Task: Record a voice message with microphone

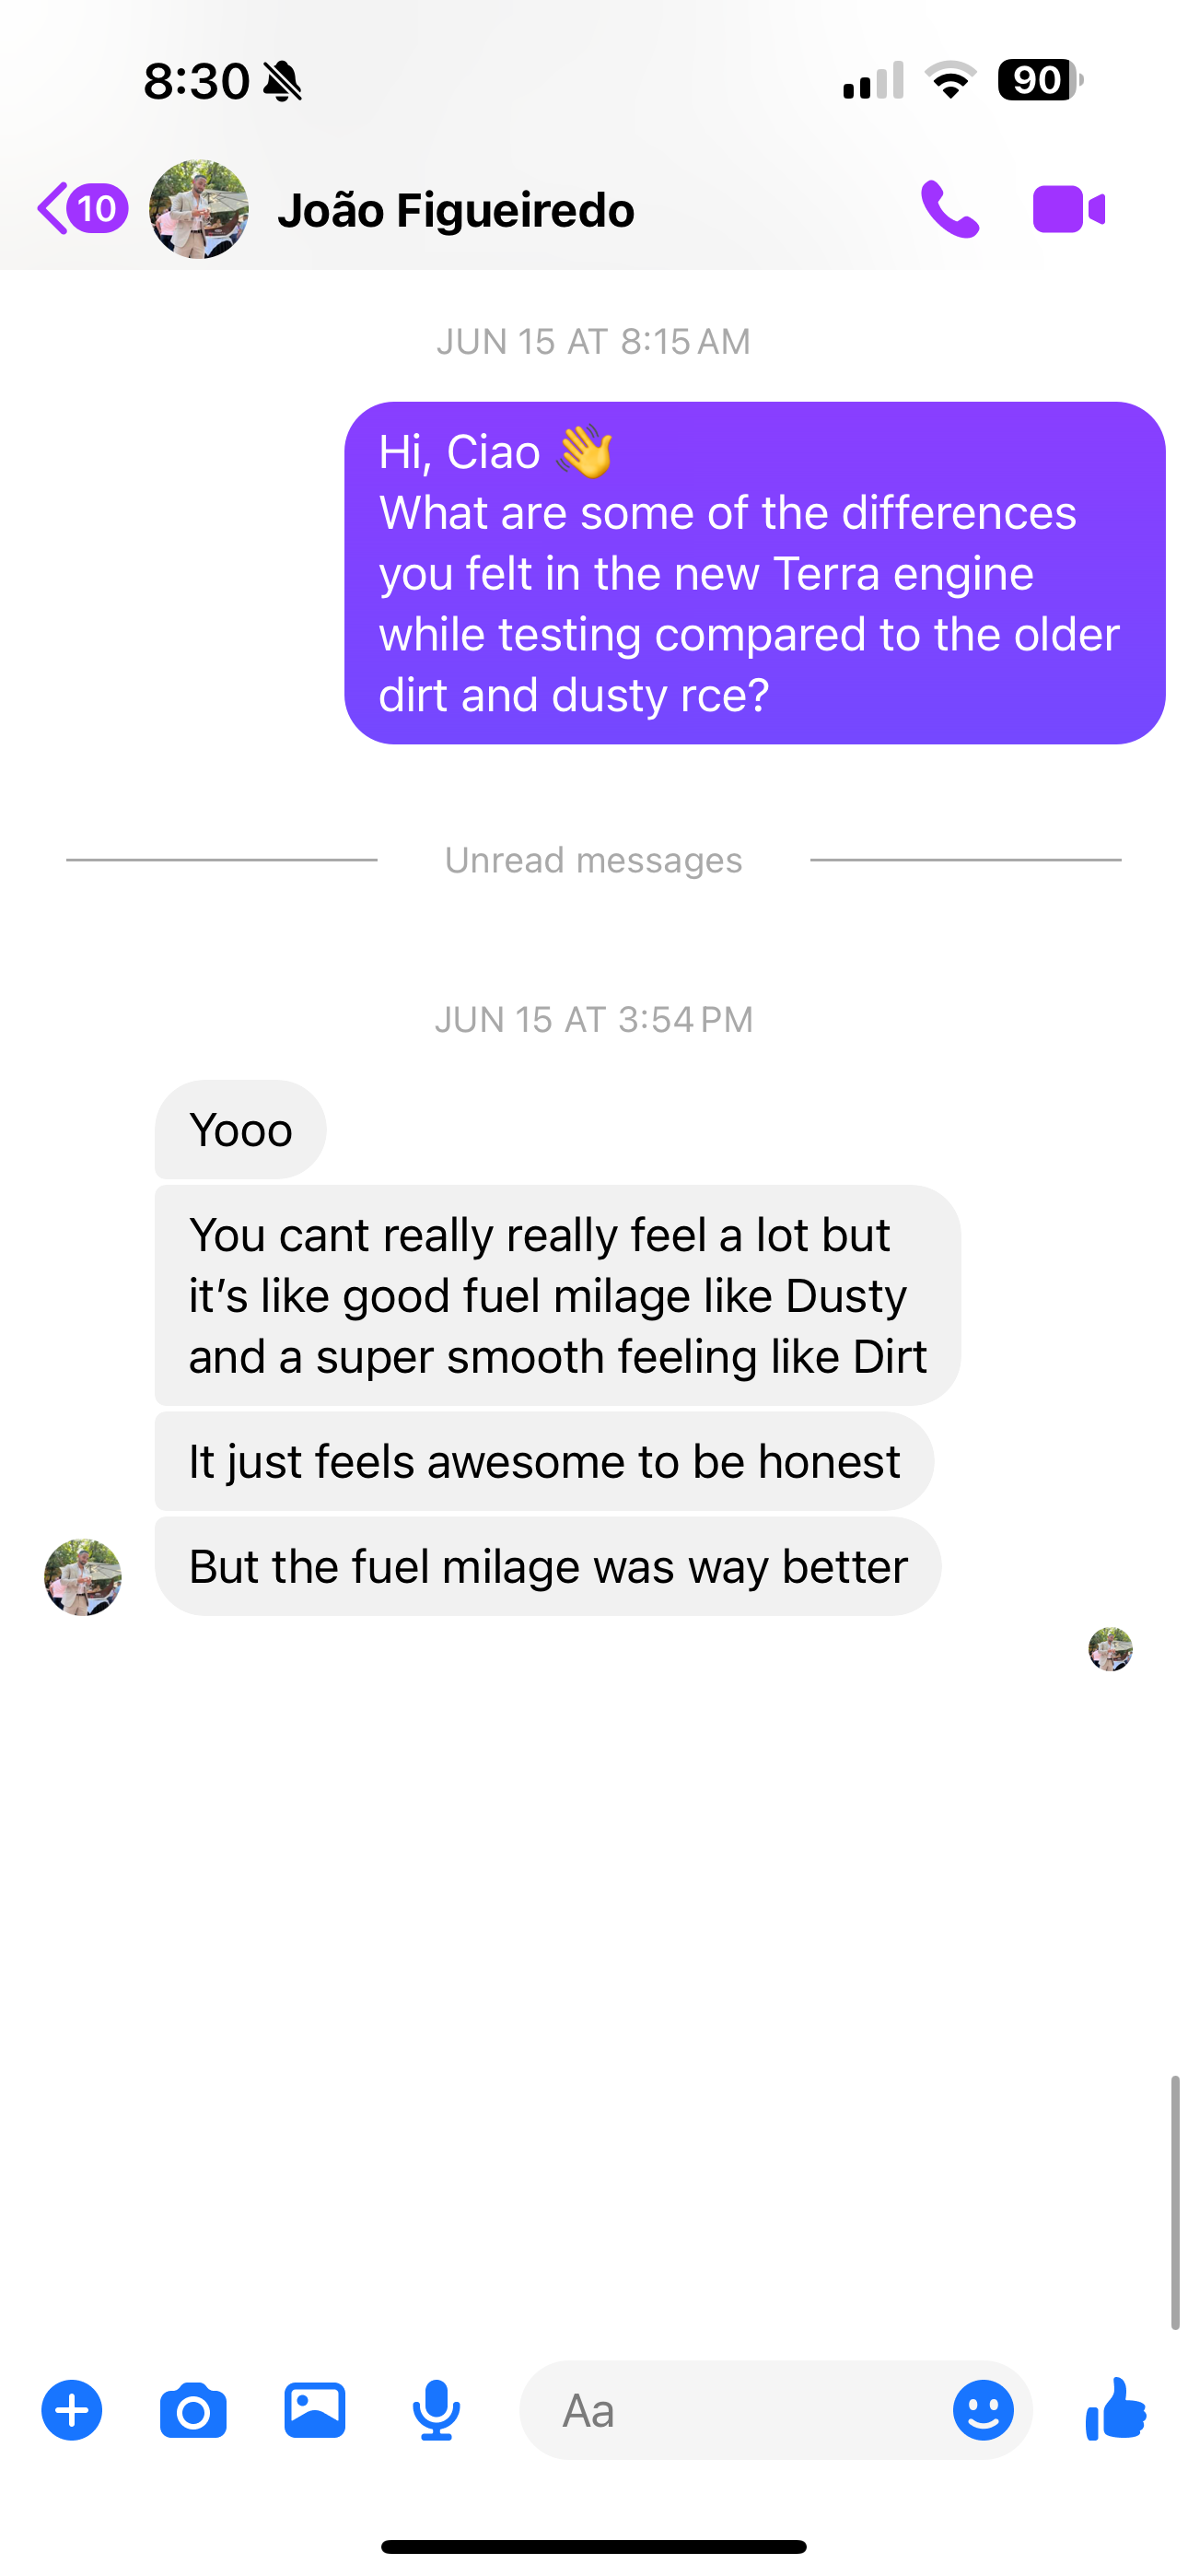Action: tap(436, 2410)
